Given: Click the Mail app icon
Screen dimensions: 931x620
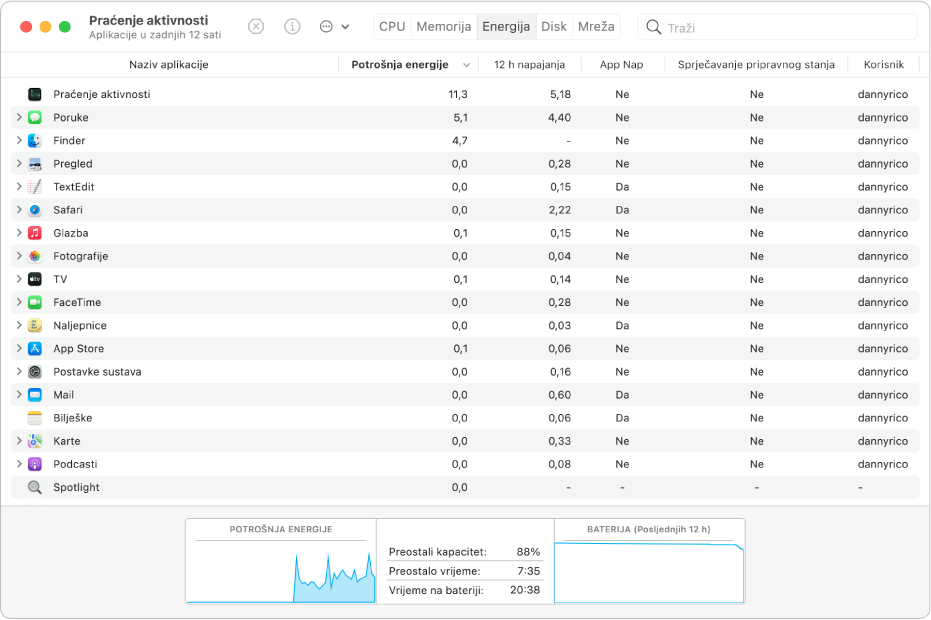Looking at the screenshot, I should click(x=35, y=395).
